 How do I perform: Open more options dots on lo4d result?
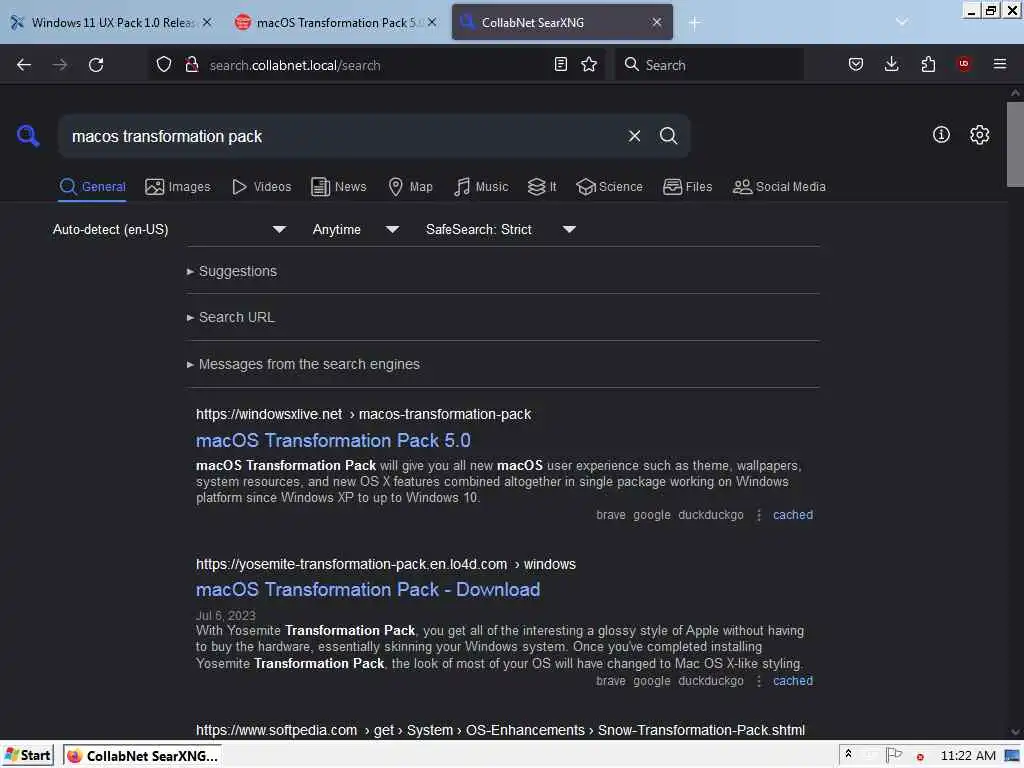click(x=759, y=680)
